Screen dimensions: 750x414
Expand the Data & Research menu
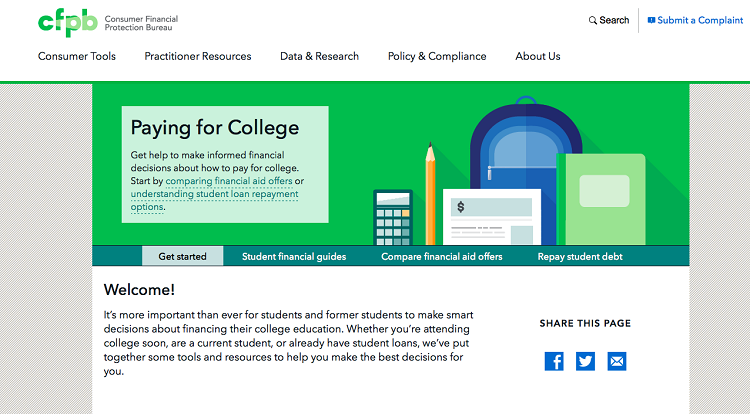[320, 56]
